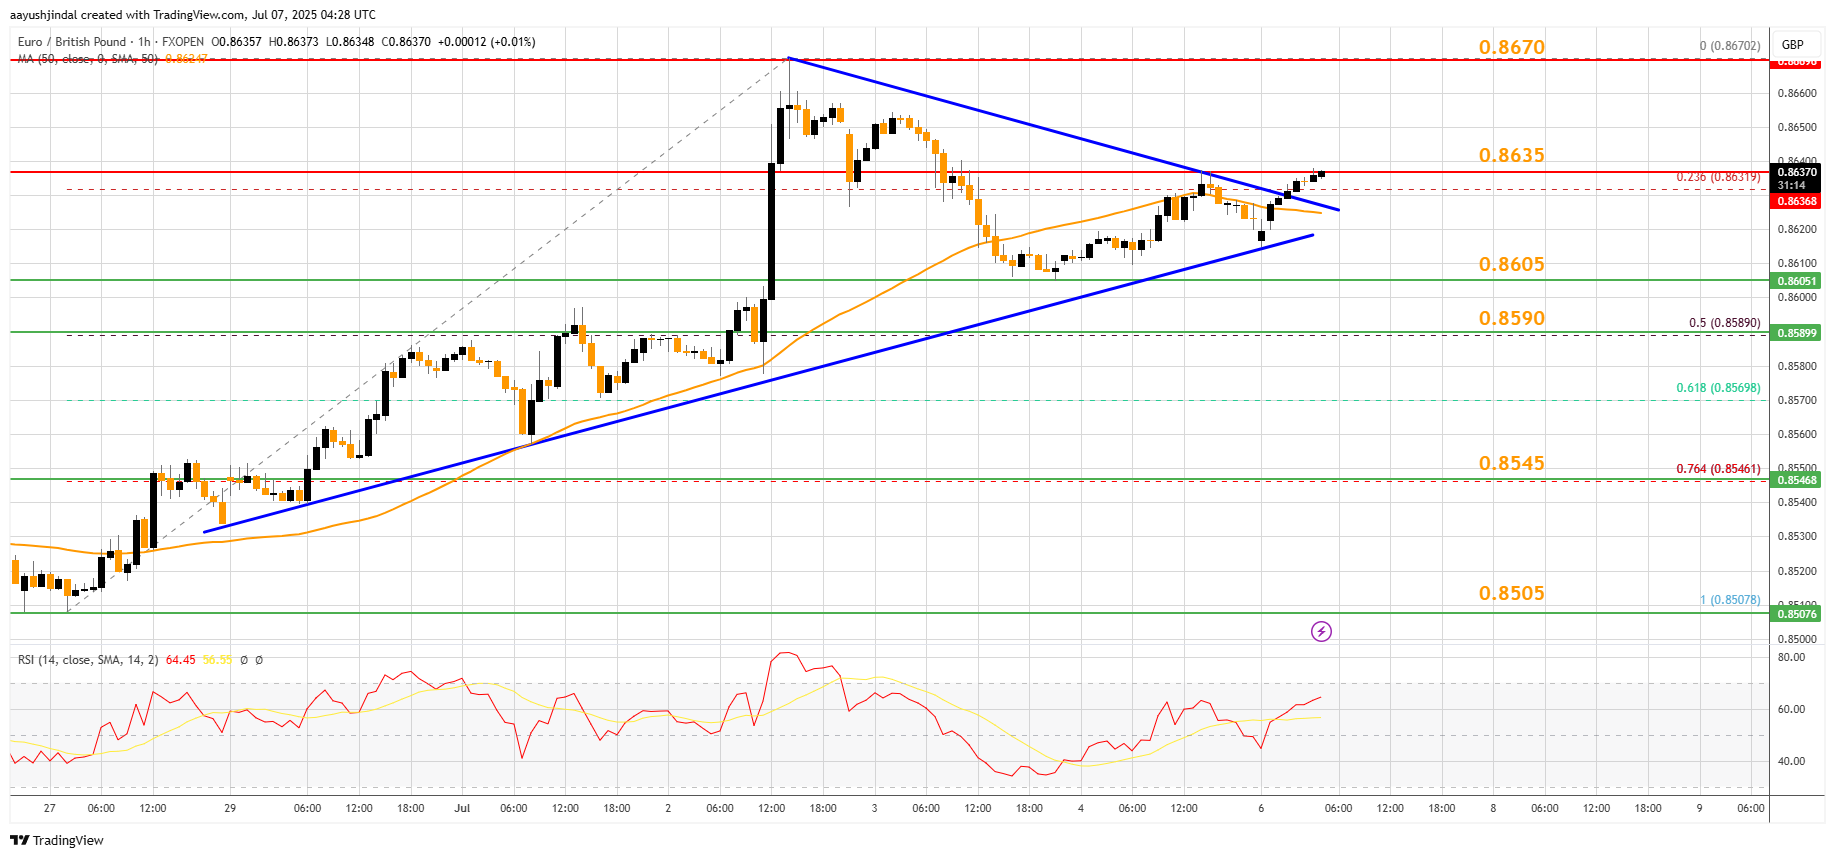The width and height of the screenshot is (1835, 858).
Task: Click the purple lightning bolt event icon
Action: coord(1321,631)
